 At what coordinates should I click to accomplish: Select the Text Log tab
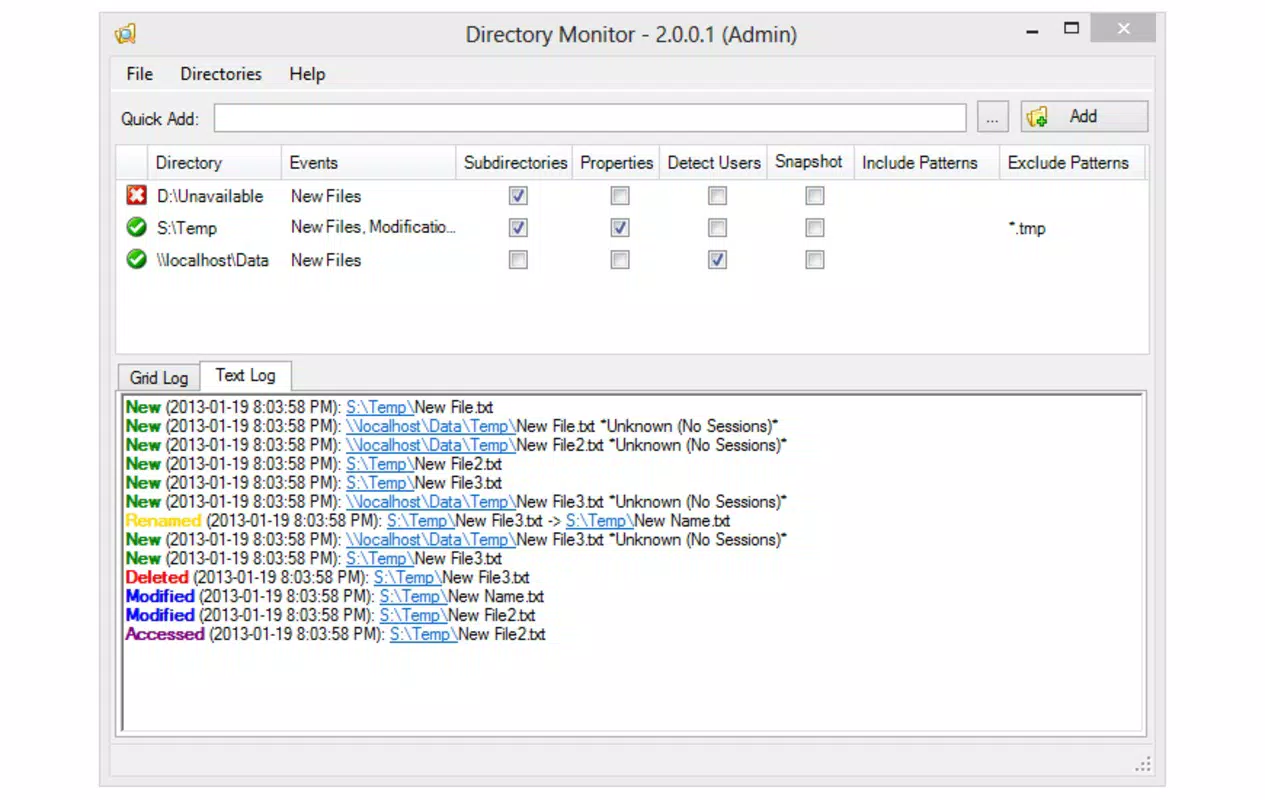(x=245, y=376)
